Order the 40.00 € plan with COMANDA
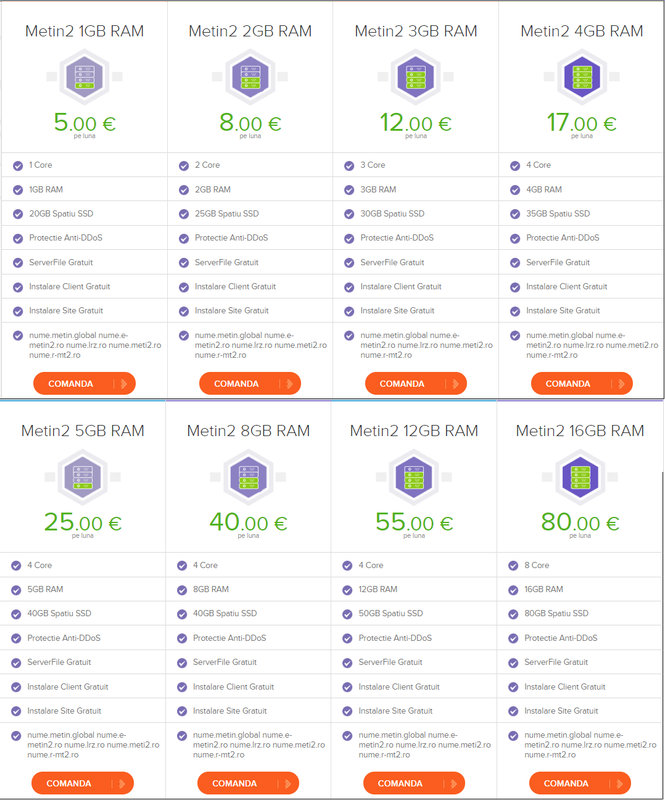Viewport: 665px width, 800px height. point(248,783)
